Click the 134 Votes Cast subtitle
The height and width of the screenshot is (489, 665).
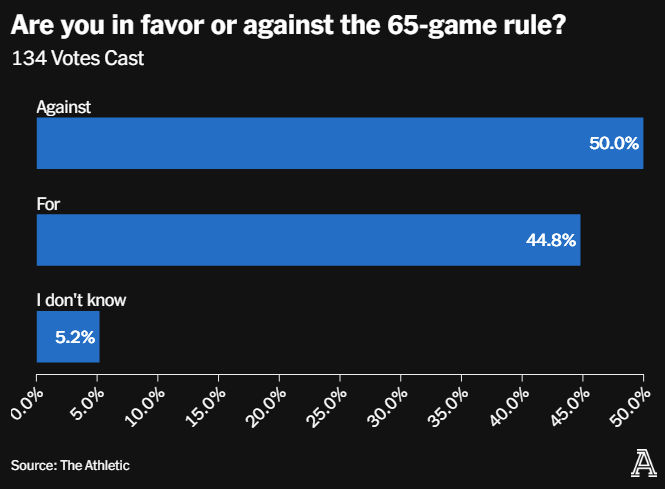(x=78, y=59)
